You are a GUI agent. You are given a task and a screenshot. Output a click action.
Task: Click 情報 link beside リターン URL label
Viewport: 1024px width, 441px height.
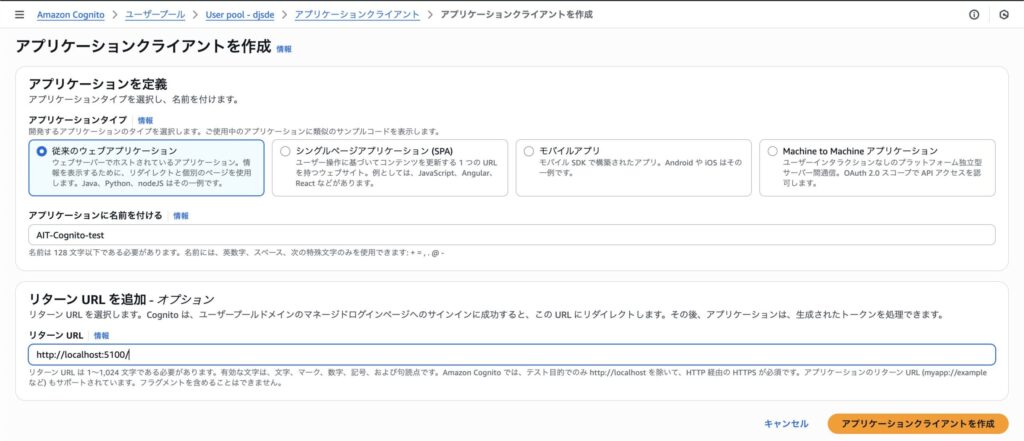click(102, 335)
